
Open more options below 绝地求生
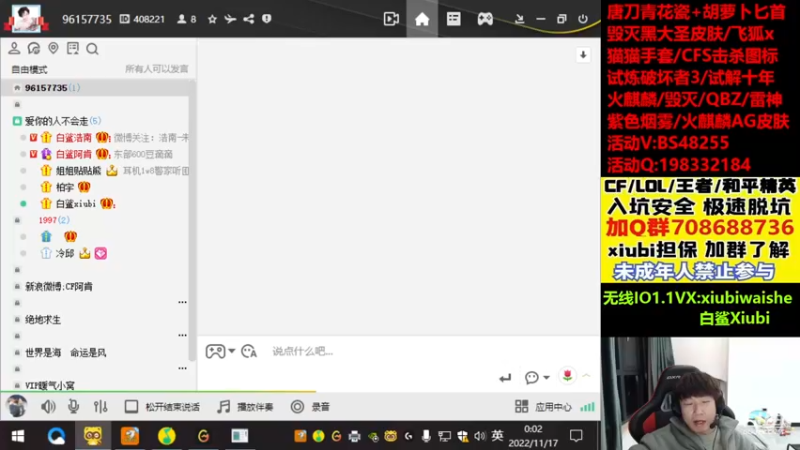coord(182,336)
